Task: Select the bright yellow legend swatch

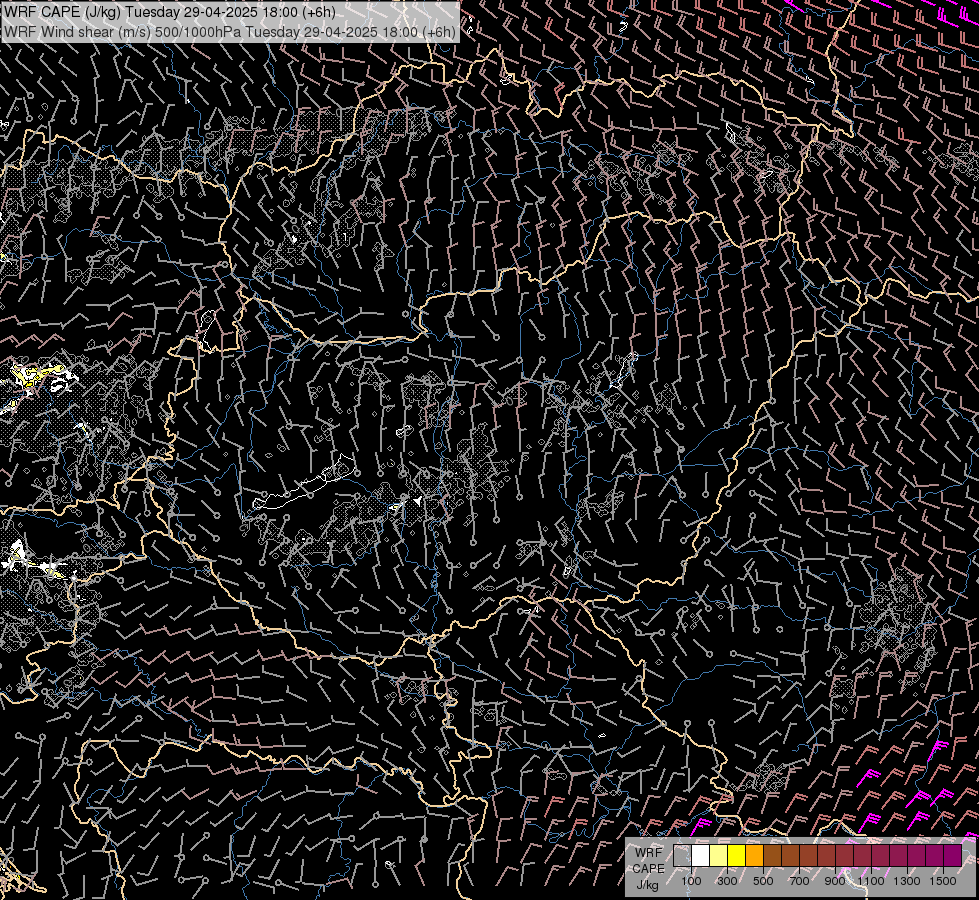Action: (737, 856)
